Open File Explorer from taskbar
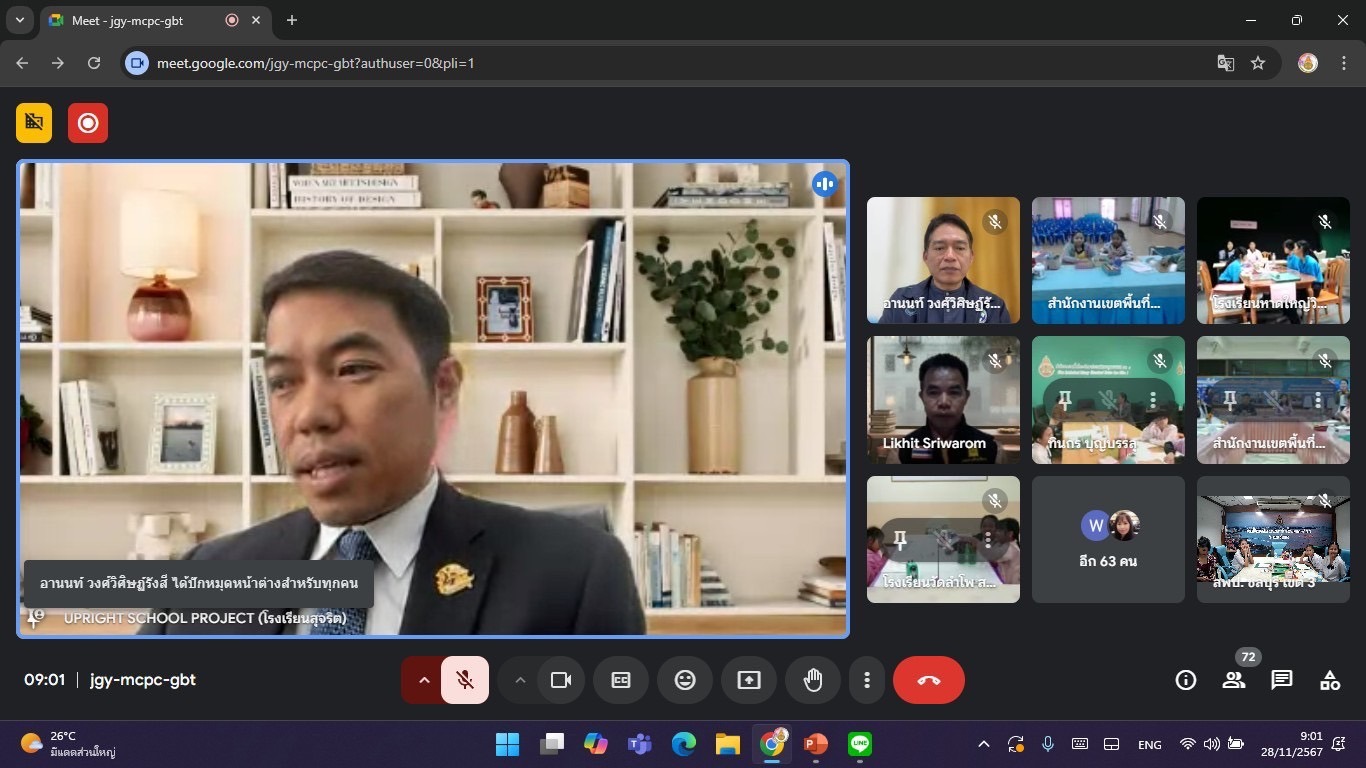Viewport: 1366px width, 768px height. coord(728,744)
